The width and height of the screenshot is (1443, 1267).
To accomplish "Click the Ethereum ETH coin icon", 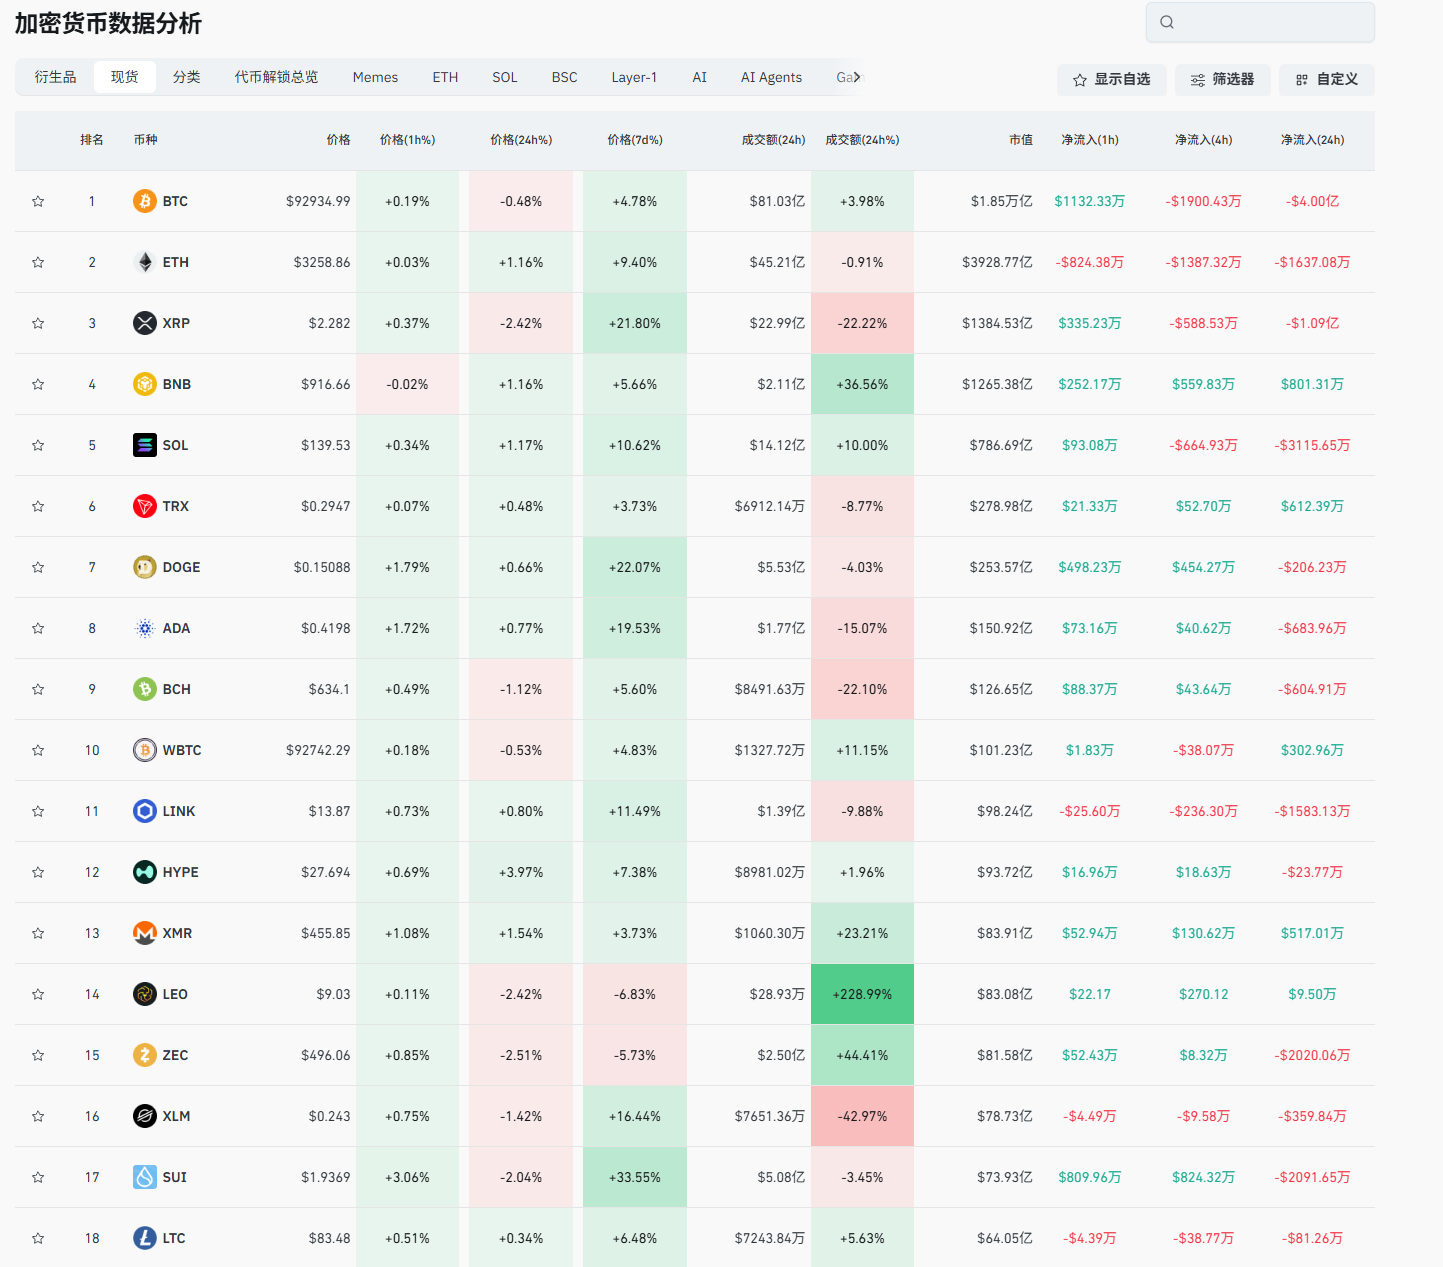I will (x=145, y=262).
